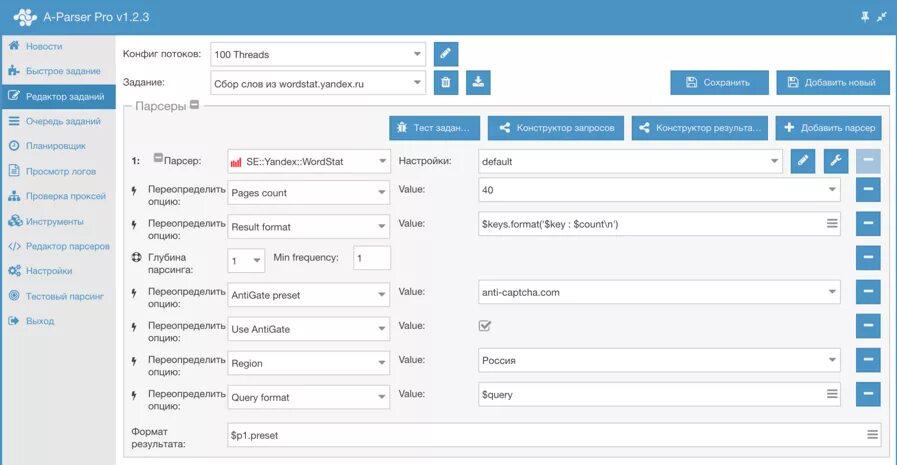Go to Новости in the sidebar
Viewport: 897px width, 465px height.
(x=58, y=46)
